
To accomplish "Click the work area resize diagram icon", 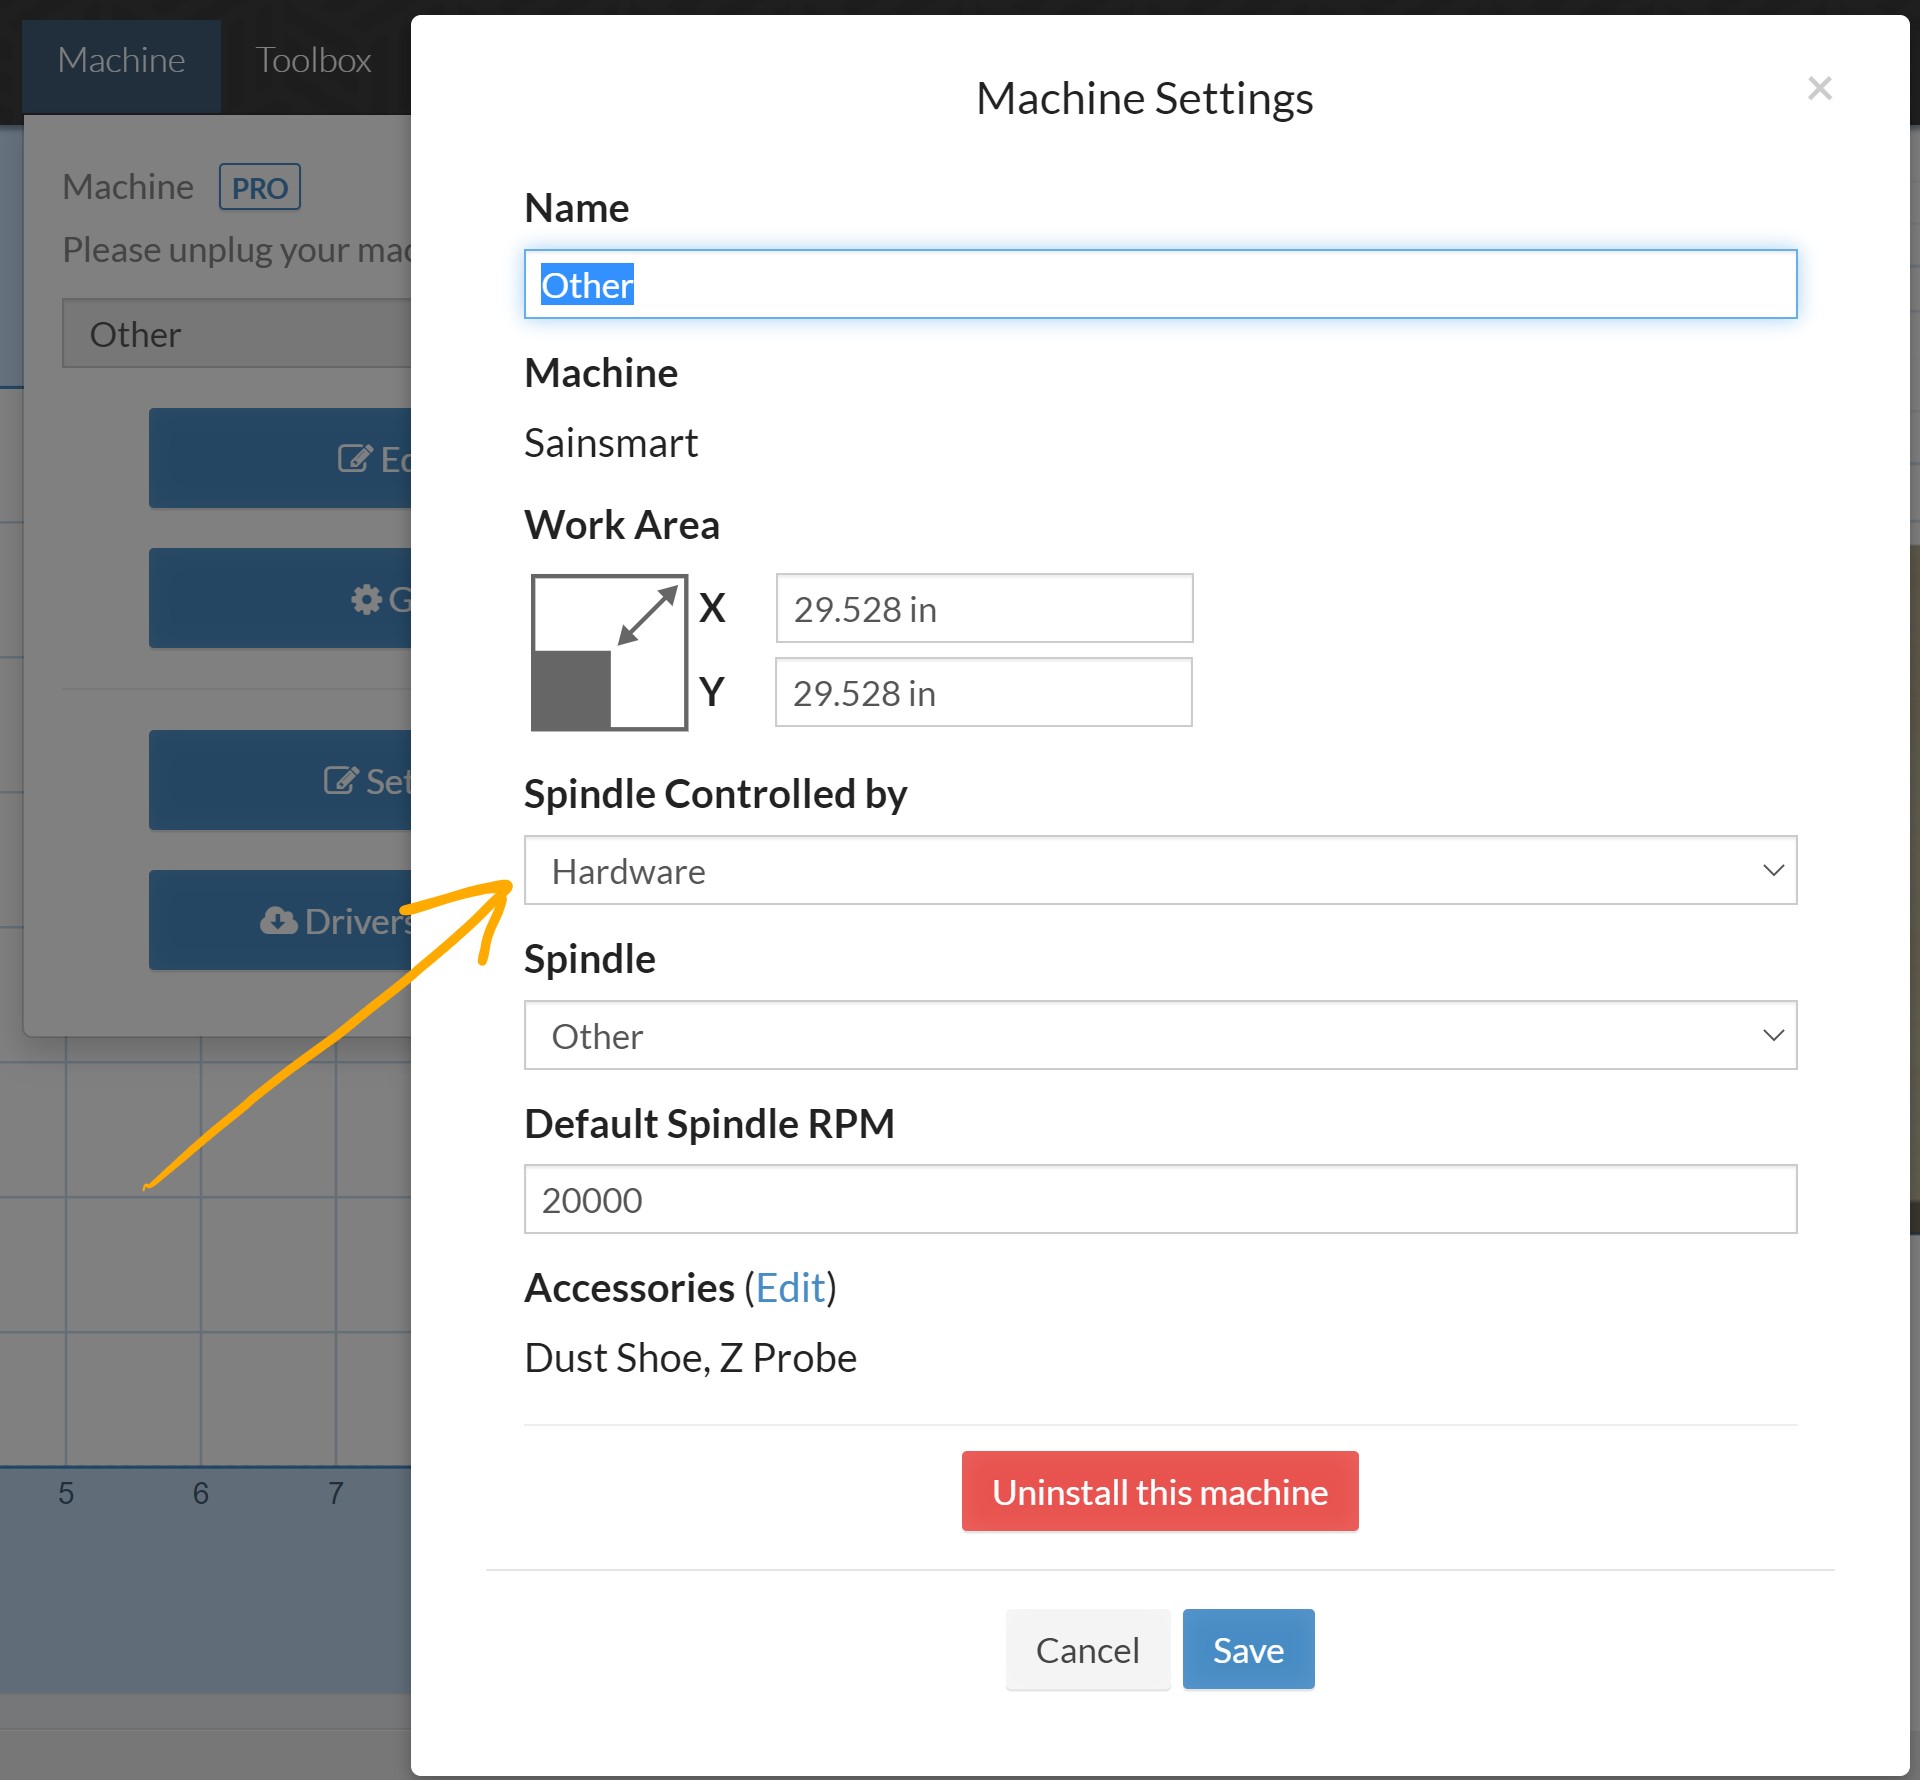I will [x=608, y=652].
